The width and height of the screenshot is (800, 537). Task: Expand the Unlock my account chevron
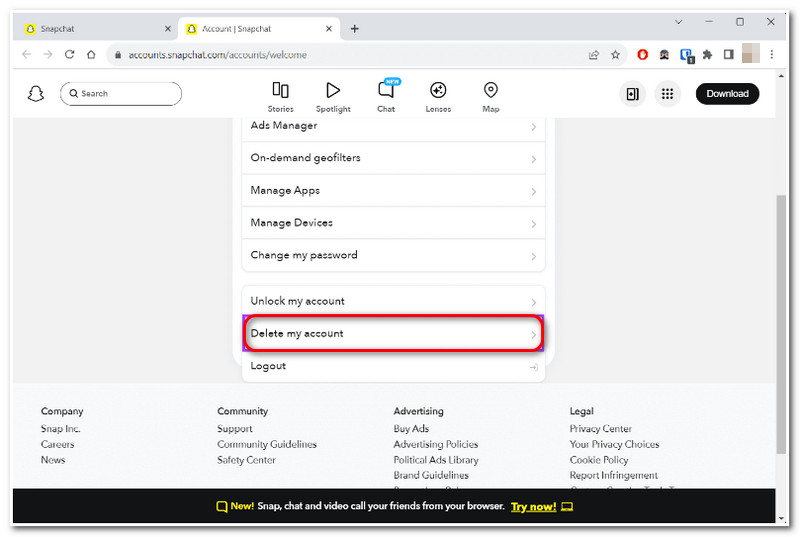[x=534, y=302]
